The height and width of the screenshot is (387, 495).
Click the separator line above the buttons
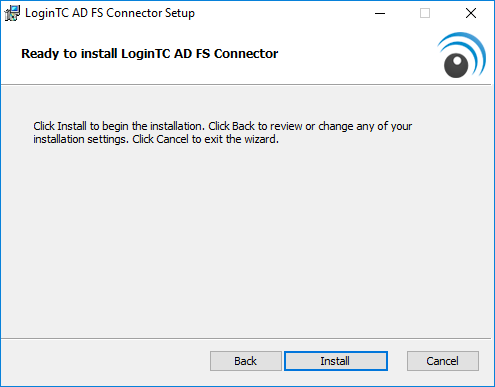pyautogui.click(x=246, y=339)
